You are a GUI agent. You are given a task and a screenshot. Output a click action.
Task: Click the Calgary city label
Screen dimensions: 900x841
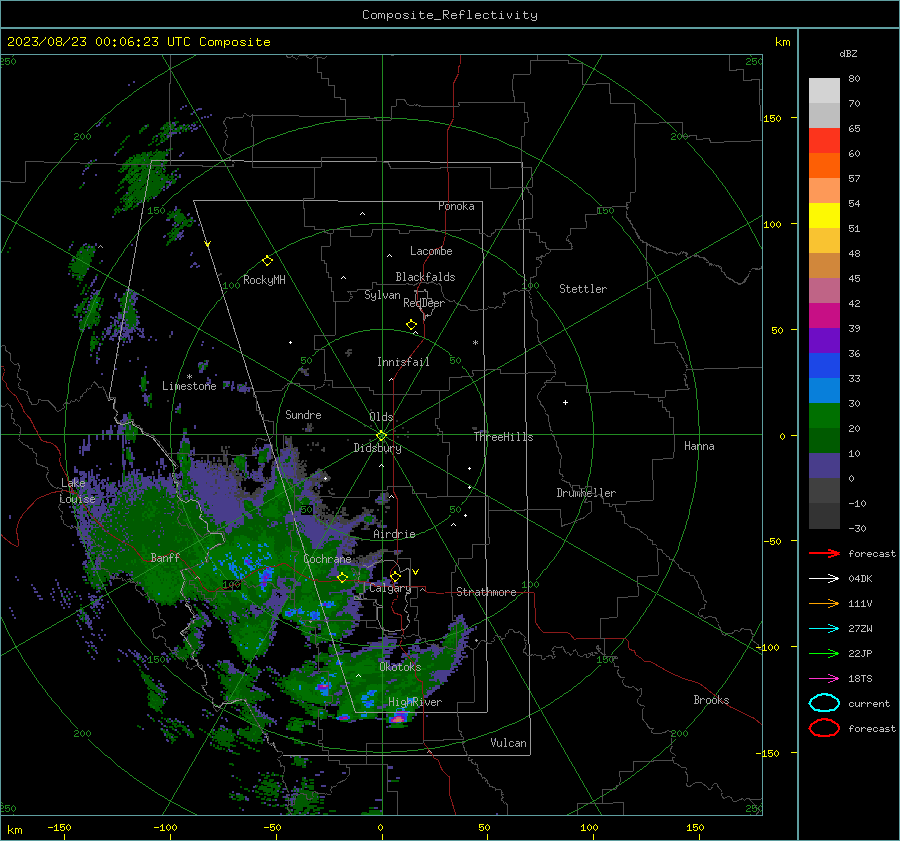(x=390, y=588)
